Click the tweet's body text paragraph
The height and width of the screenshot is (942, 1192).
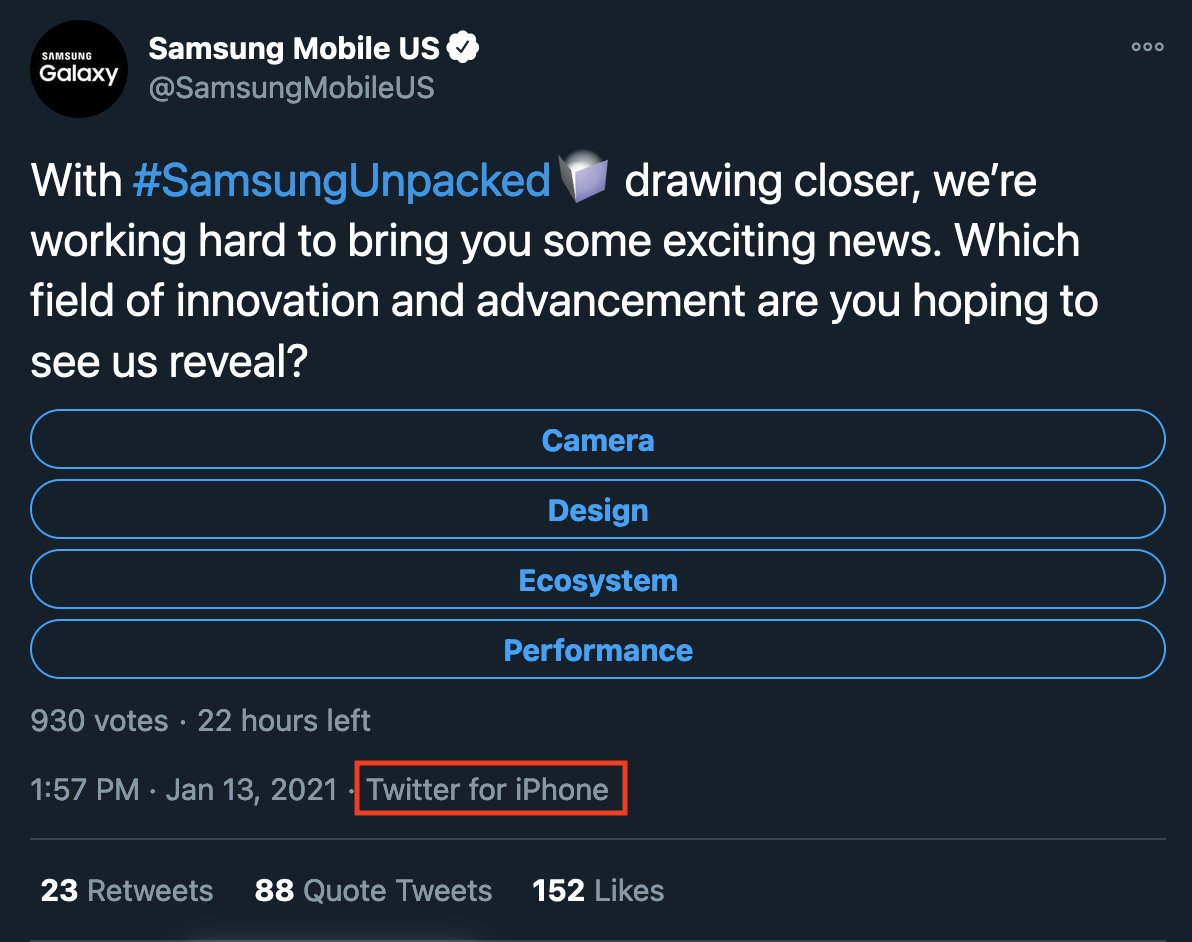(560, 302)
